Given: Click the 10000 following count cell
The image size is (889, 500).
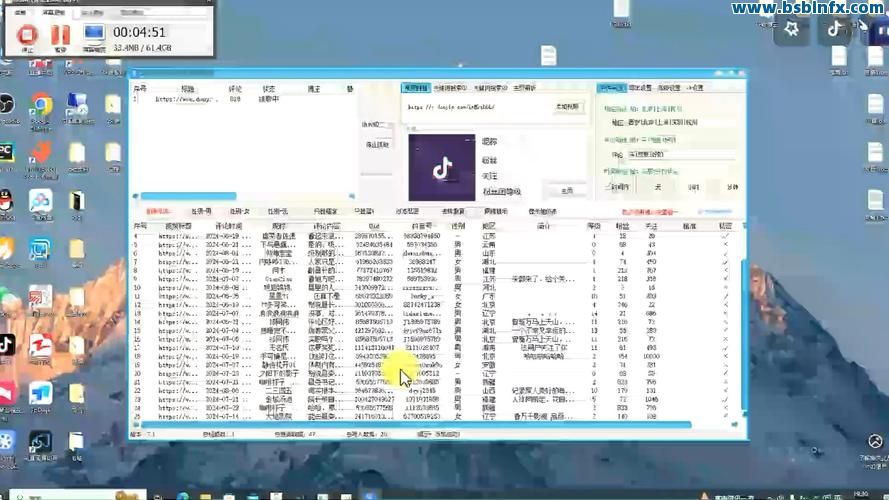Looking at the screenshot, I should 651,357.
